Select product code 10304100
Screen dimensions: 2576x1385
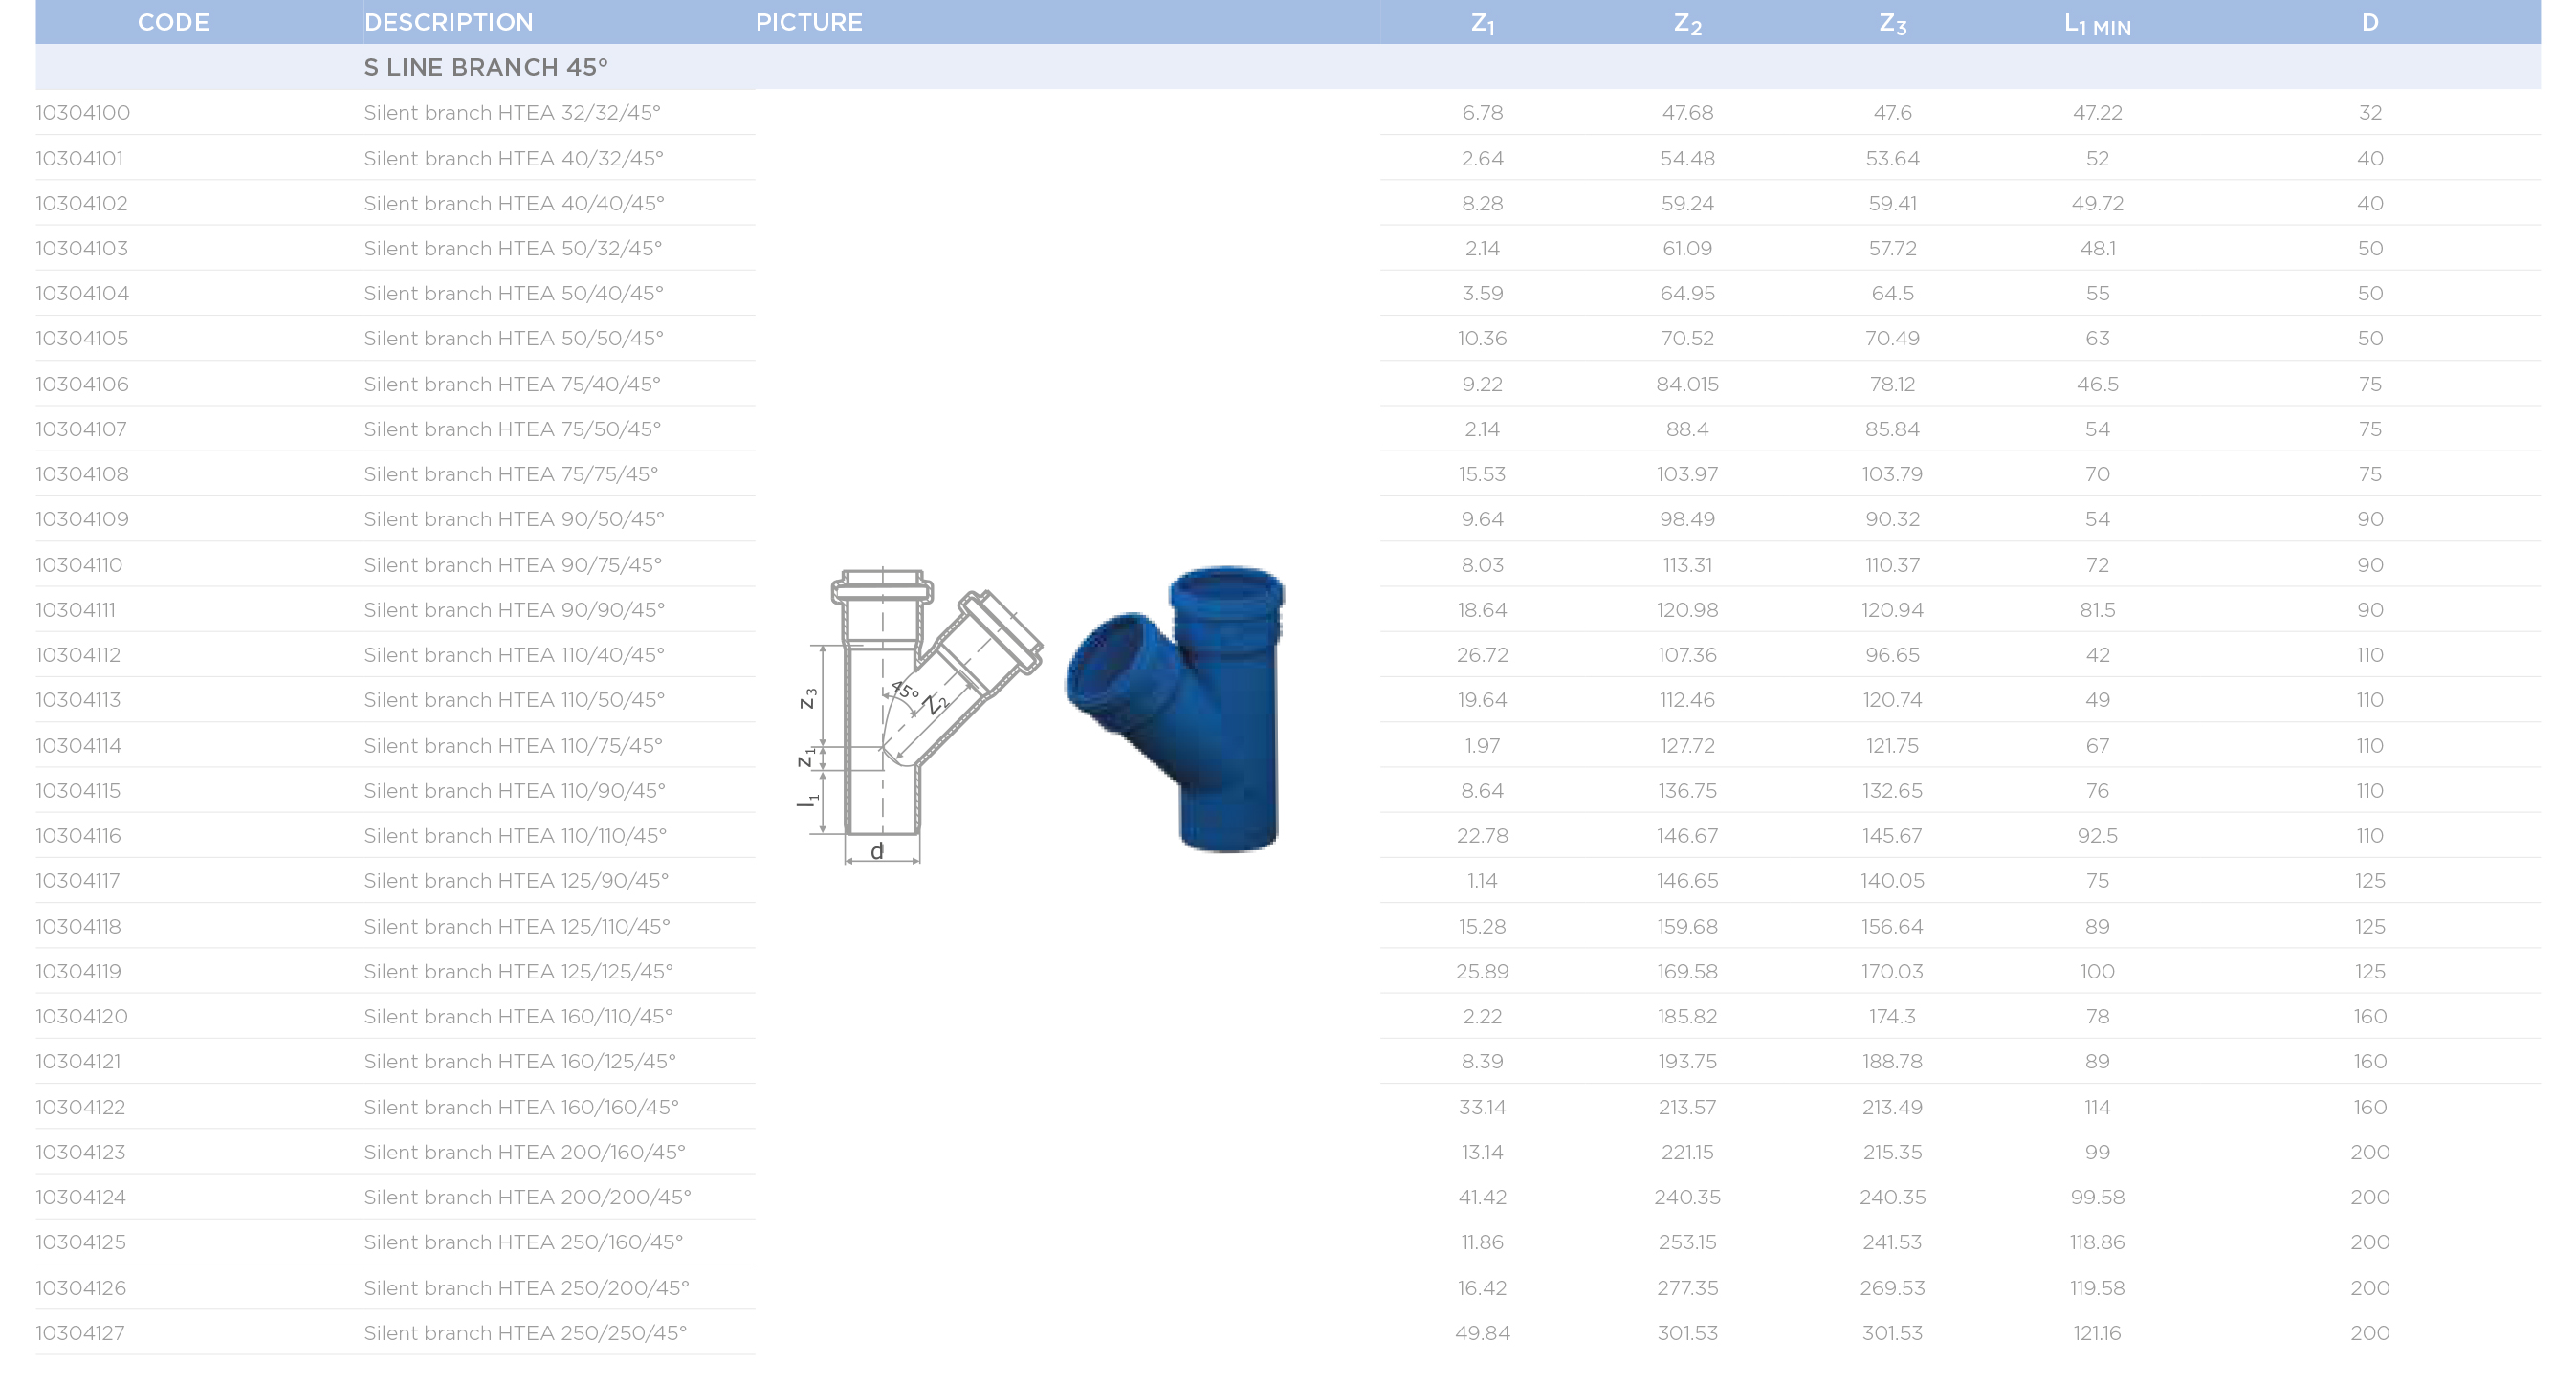coord(83,112)
